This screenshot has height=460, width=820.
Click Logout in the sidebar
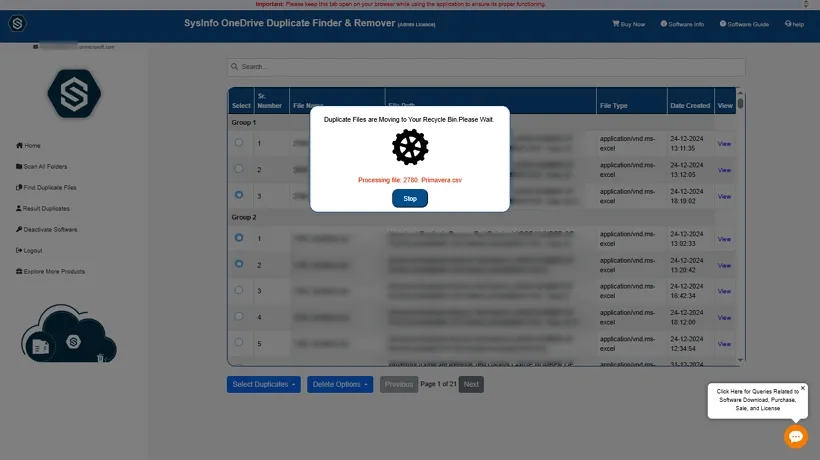pos(29,250)
